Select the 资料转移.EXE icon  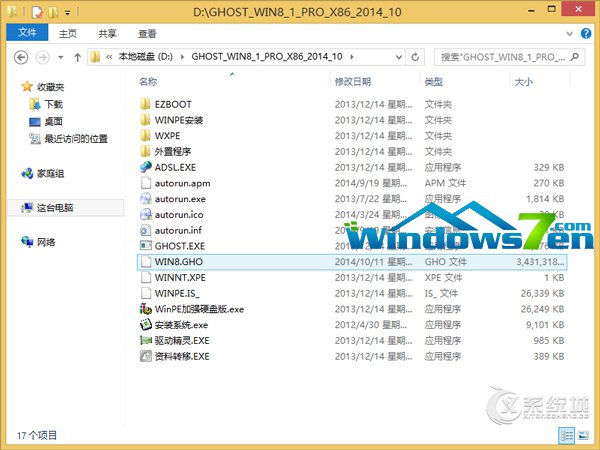(x=145, y=356)
